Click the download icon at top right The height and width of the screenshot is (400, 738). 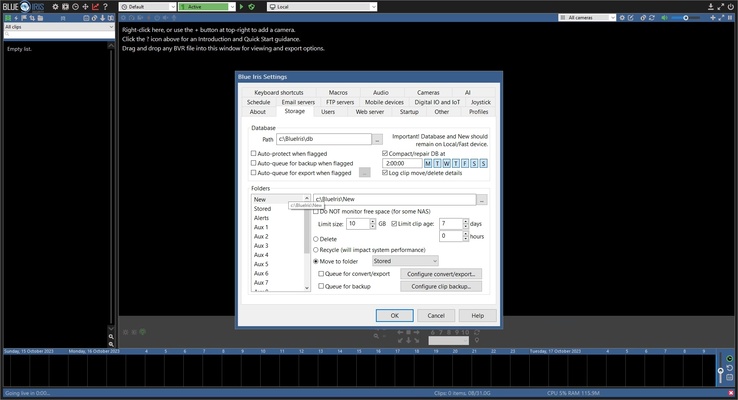[711, 7]
